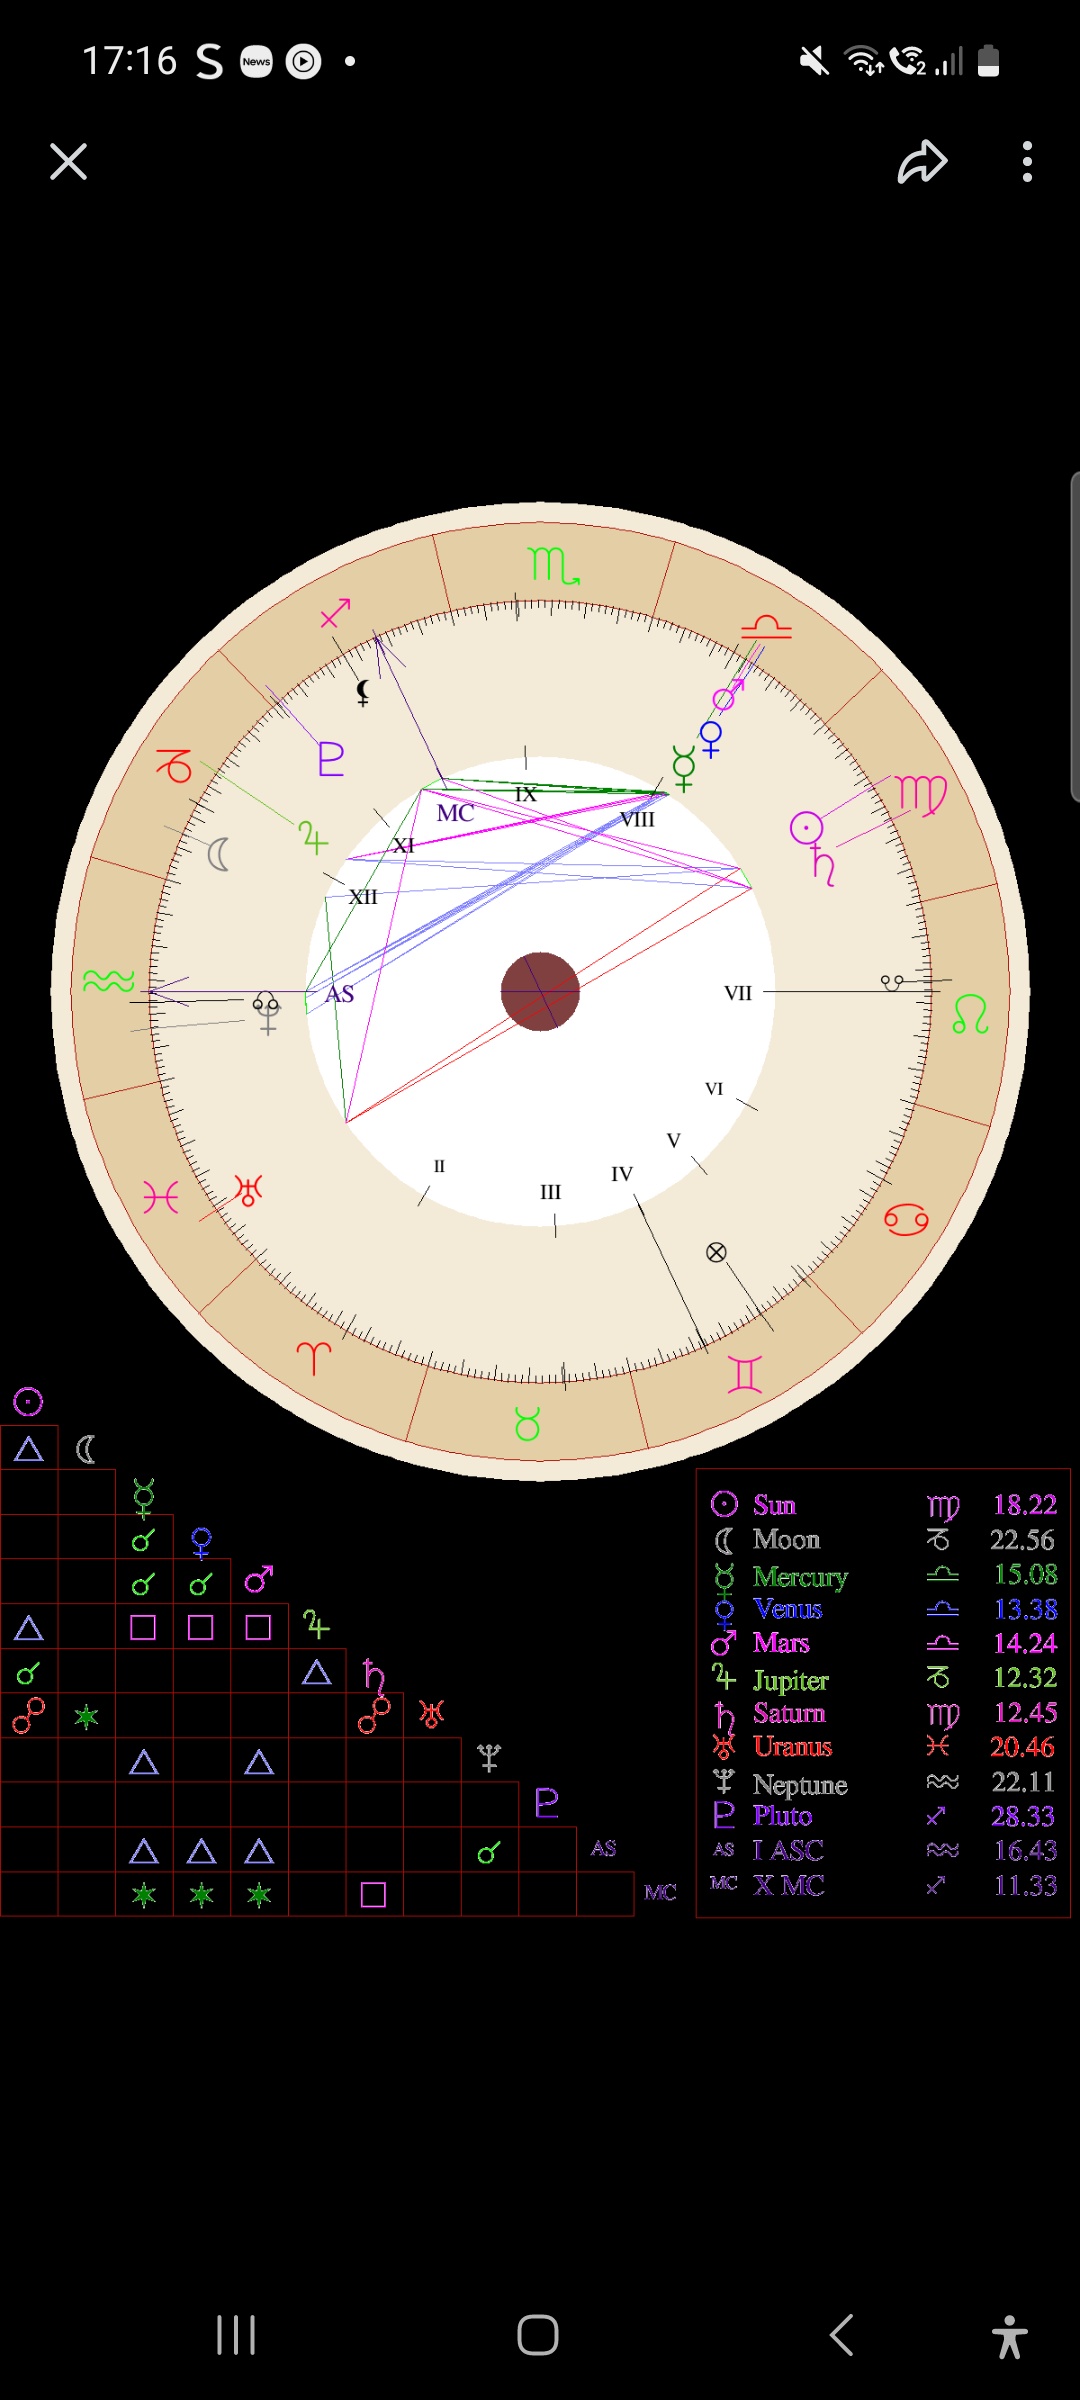Tap the degree value 28.33 for Pluto
Screen dimensions: 1080x2400
[x=1023, y=1816]
